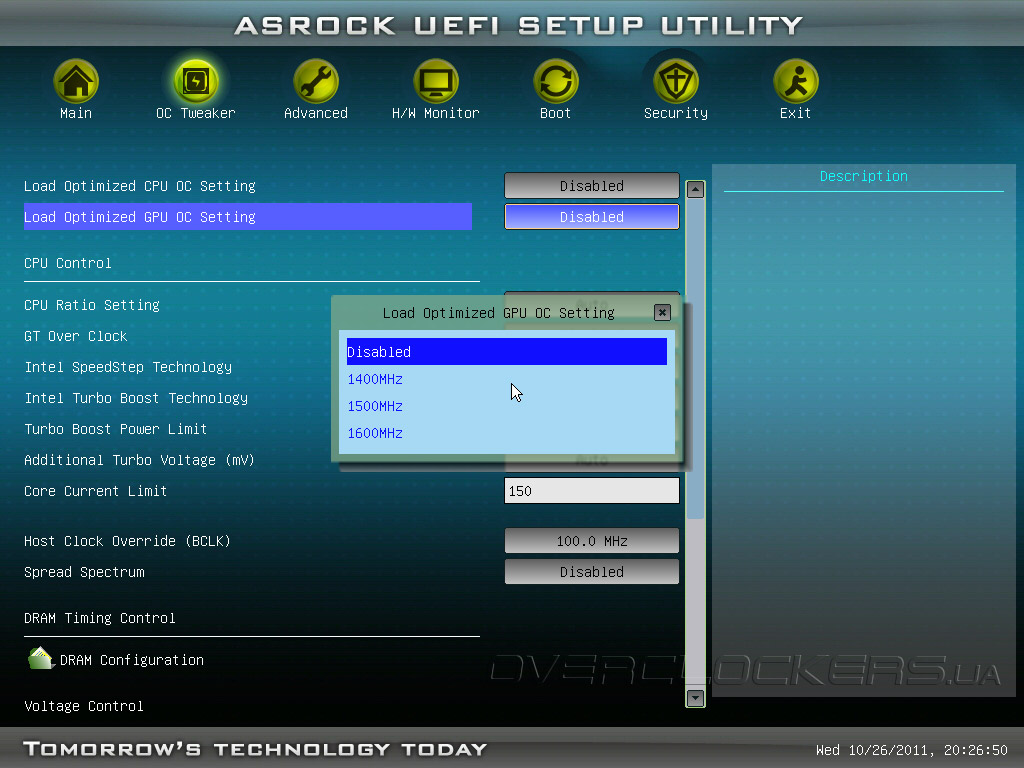
Task: Click the Exit running man icon
Action: pyautogui.click(x=795, y=81)
